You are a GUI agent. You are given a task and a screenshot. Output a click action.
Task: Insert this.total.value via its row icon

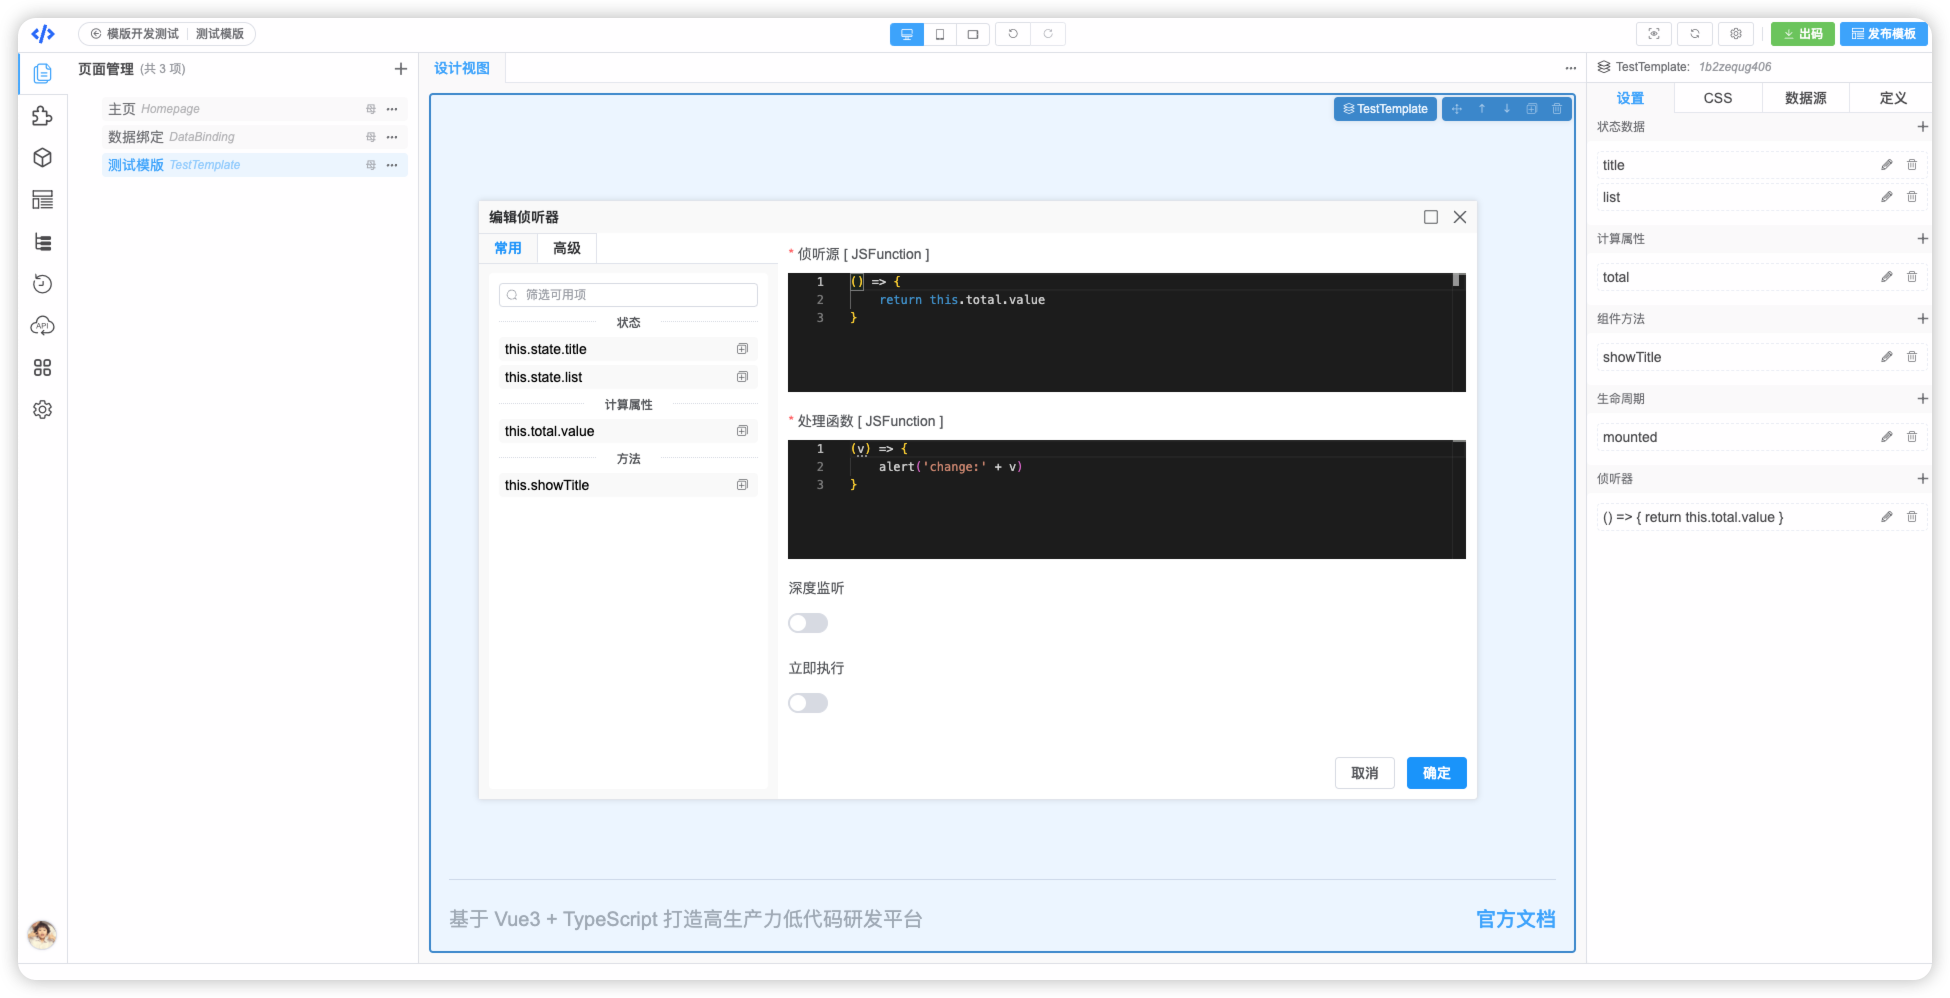pos(742,431)
